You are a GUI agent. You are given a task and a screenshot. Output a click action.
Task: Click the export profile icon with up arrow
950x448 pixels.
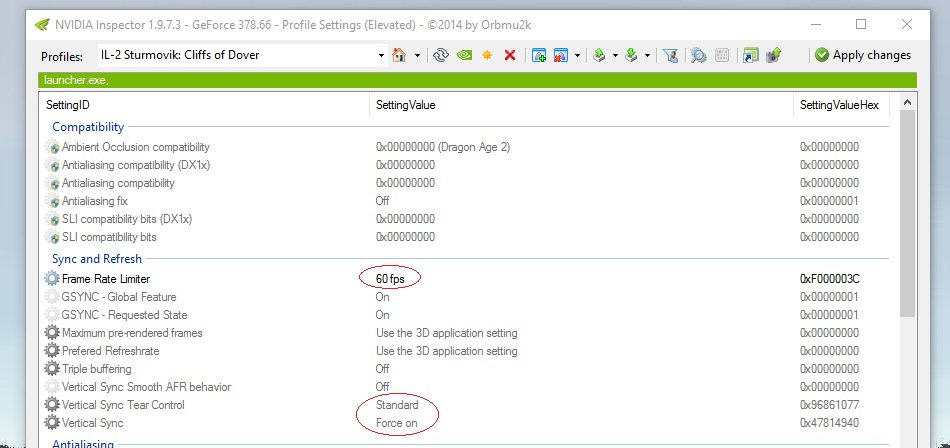click(x=599, y=55)
